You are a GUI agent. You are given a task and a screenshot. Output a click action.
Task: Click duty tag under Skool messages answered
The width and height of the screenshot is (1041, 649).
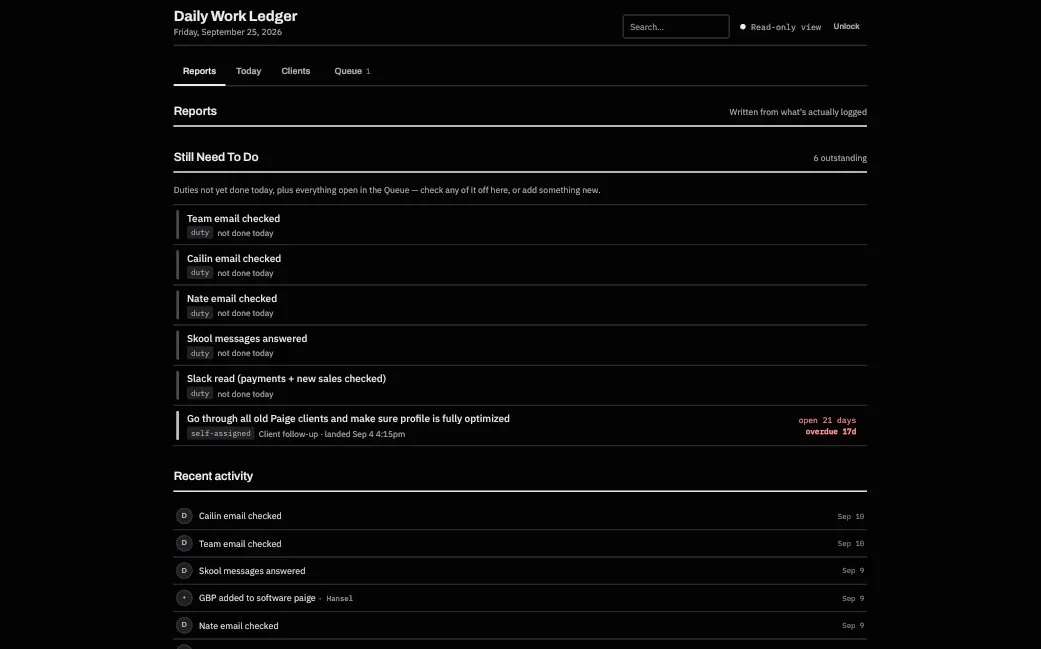200,353
